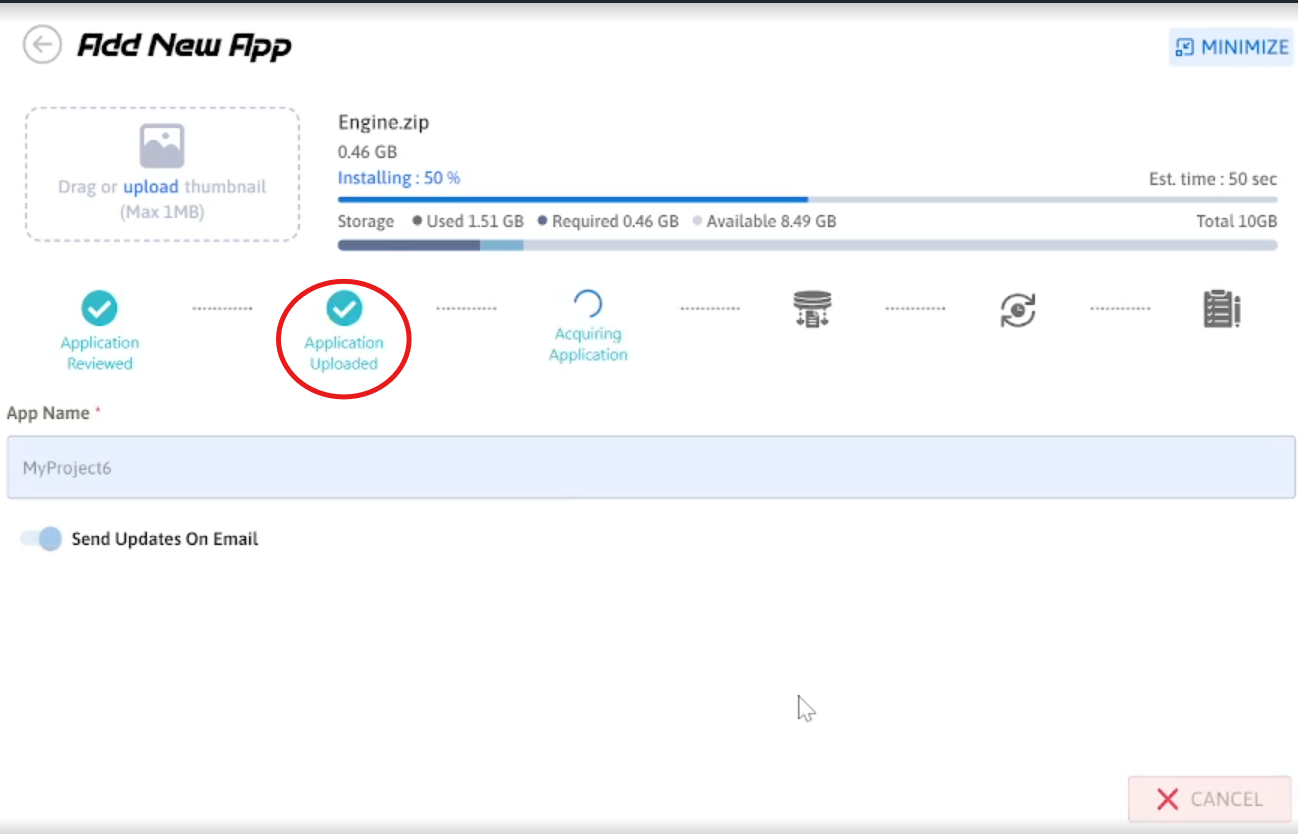
Task: Click the MINIMIZE button
Action: pos(1230,47)
